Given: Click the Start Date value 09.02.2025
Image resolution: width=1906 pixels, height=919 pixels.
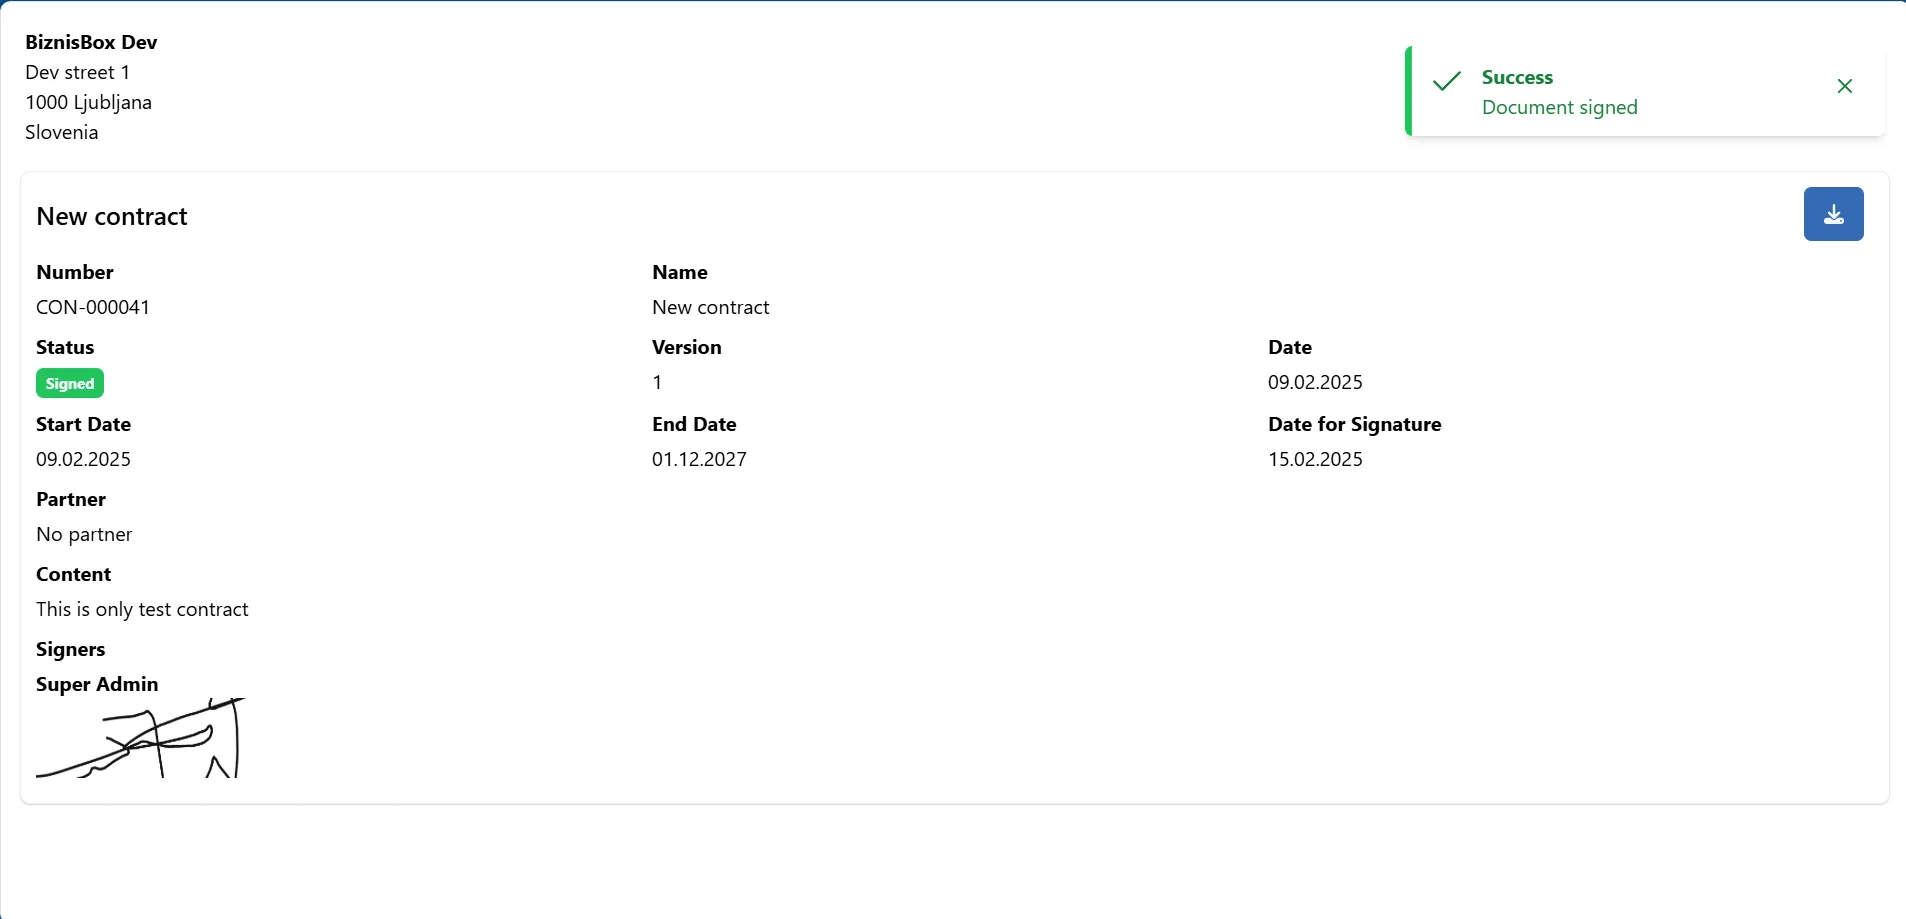Looking at the screenshot, I should coord(83,460).
